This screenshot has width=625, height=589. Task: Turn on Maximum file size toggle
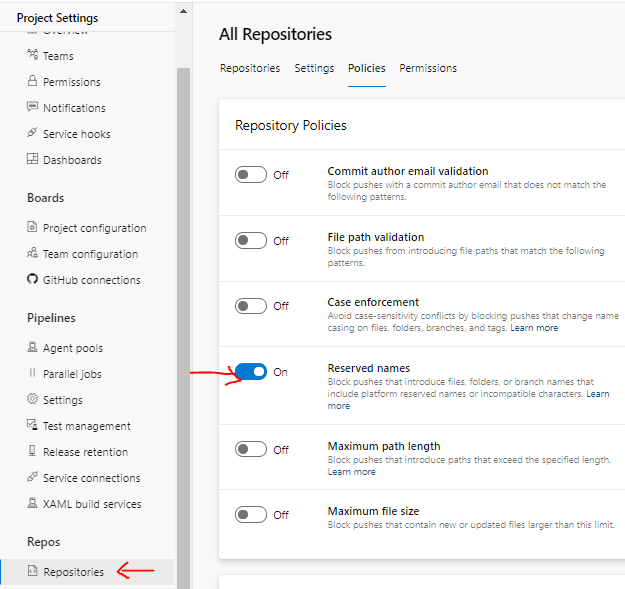(251, 514)
